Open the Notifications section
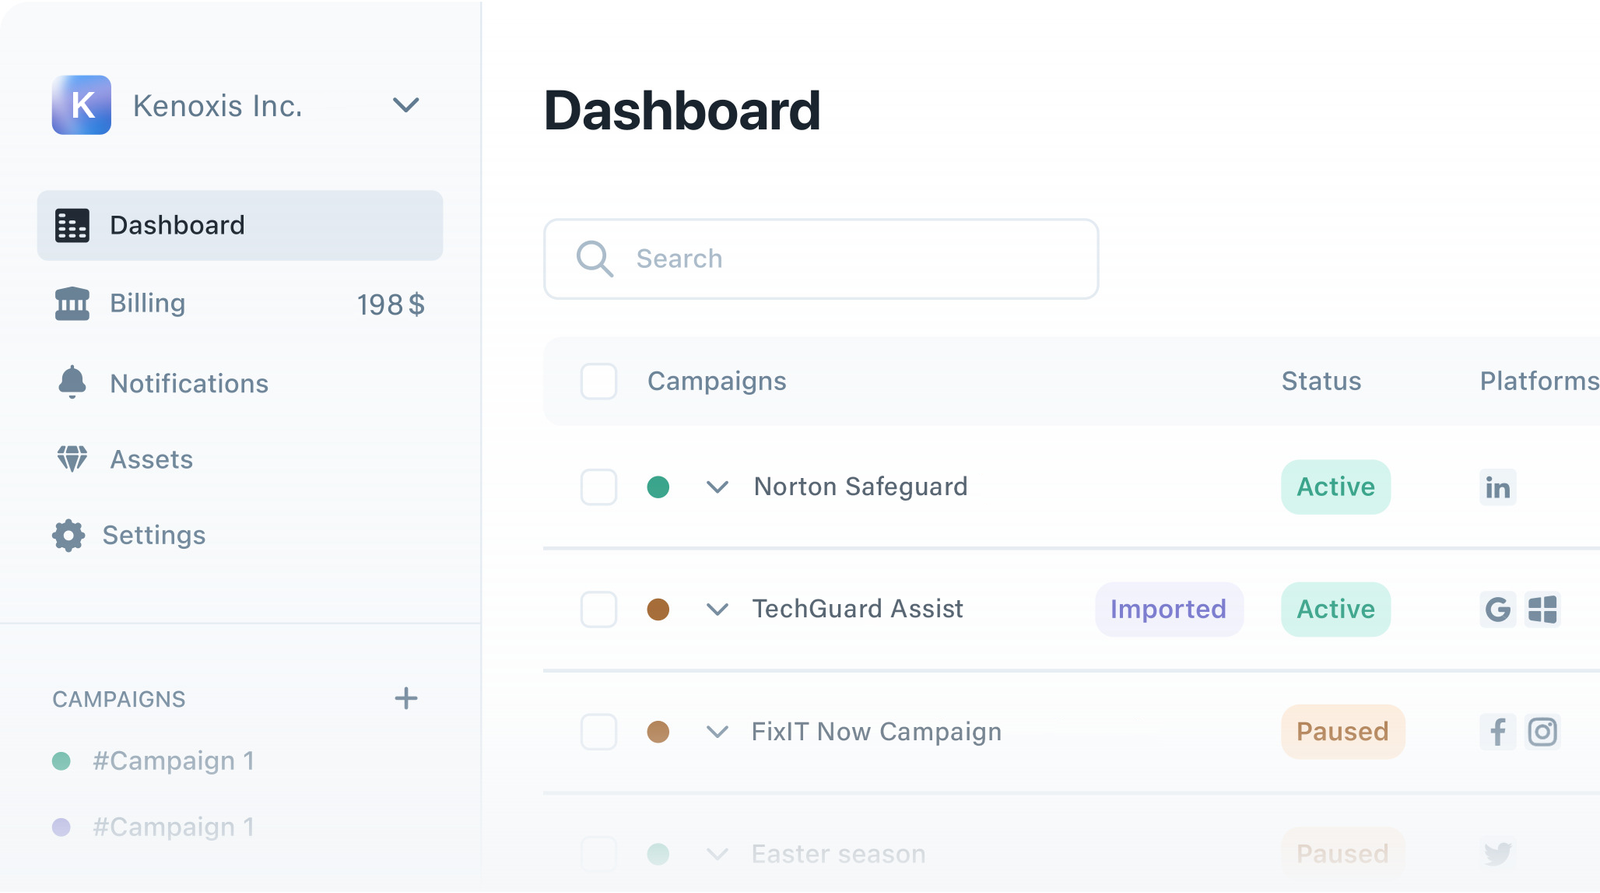The height and width of the screenshot is (893, 1600). click(x=188, y=383)
